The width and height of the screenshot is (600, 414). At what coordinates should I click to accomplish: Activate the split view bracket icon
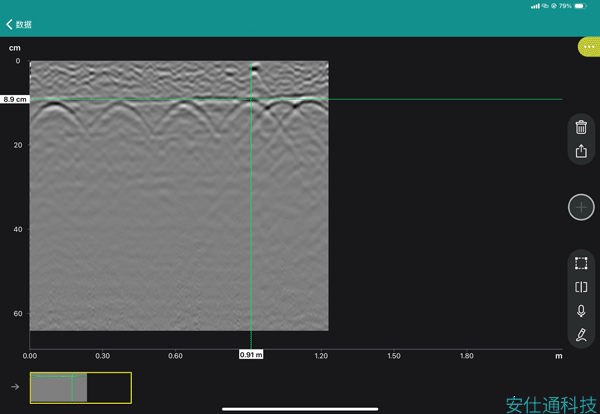click(581, 287)
